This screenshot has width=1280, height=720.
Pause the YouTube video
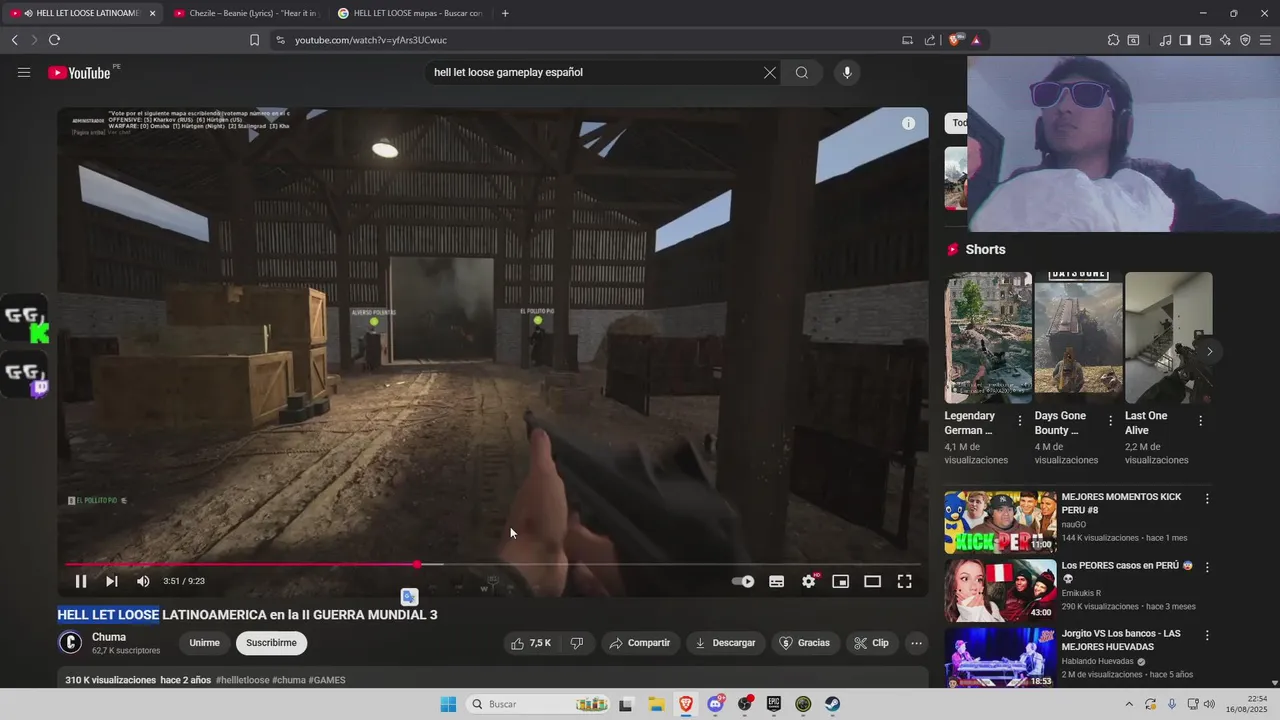click(81, 581)
